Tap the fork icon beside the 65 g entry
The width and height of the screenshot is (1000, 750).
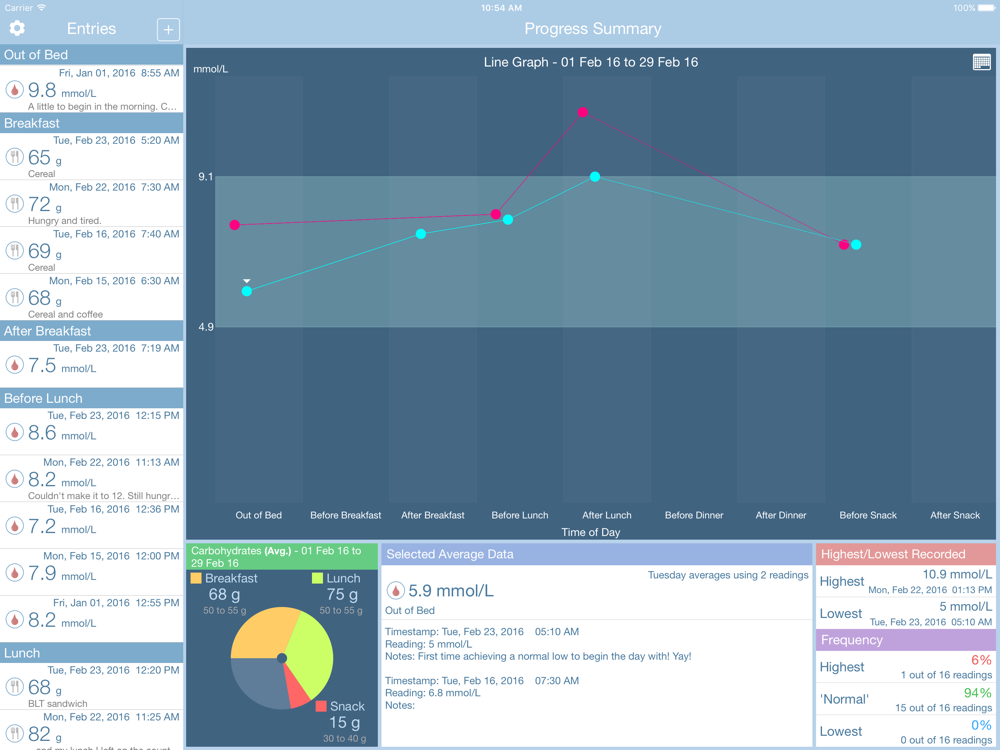point(15,157)
